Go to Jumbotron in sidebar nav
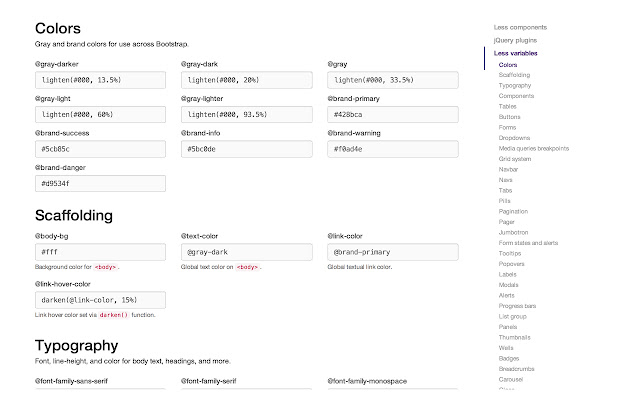The height and width of the screenshot is (400, 640). [513, 232]
